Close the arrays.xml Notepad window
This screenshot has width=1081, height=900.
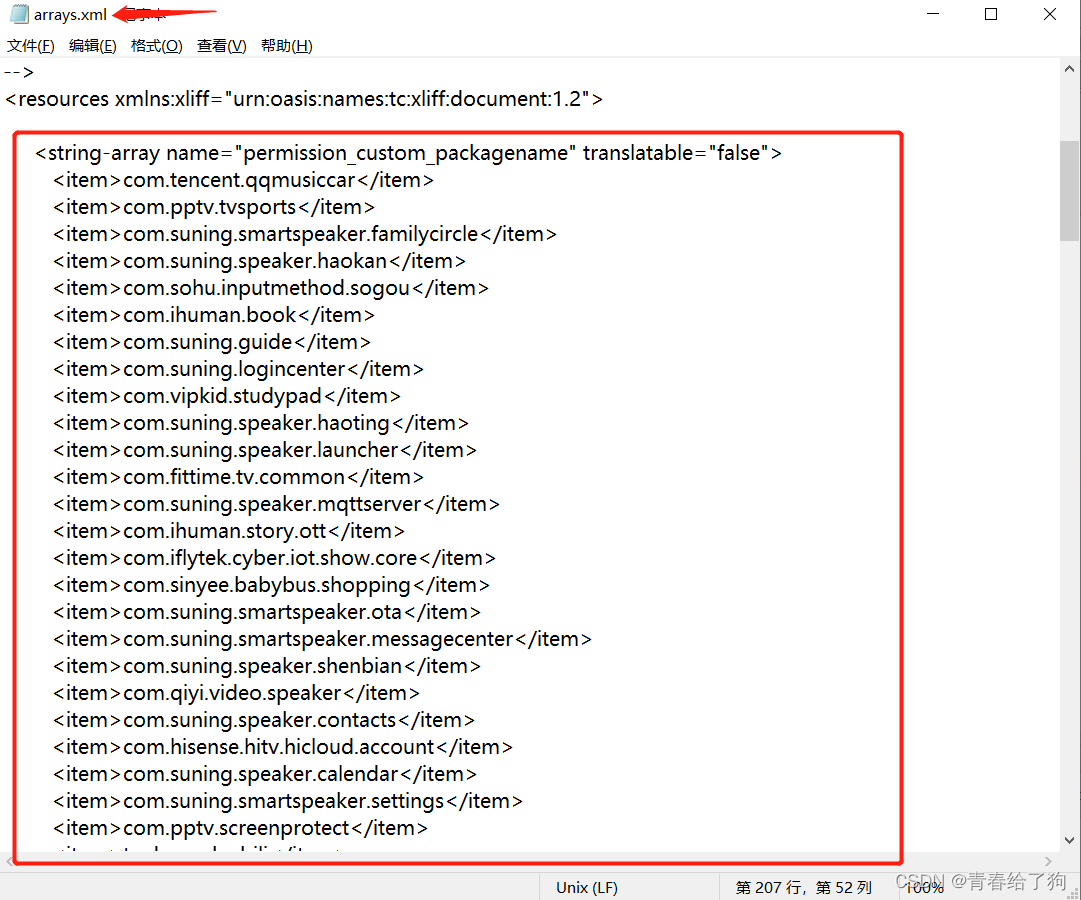pyautogui.click(x=1049, y=14)
